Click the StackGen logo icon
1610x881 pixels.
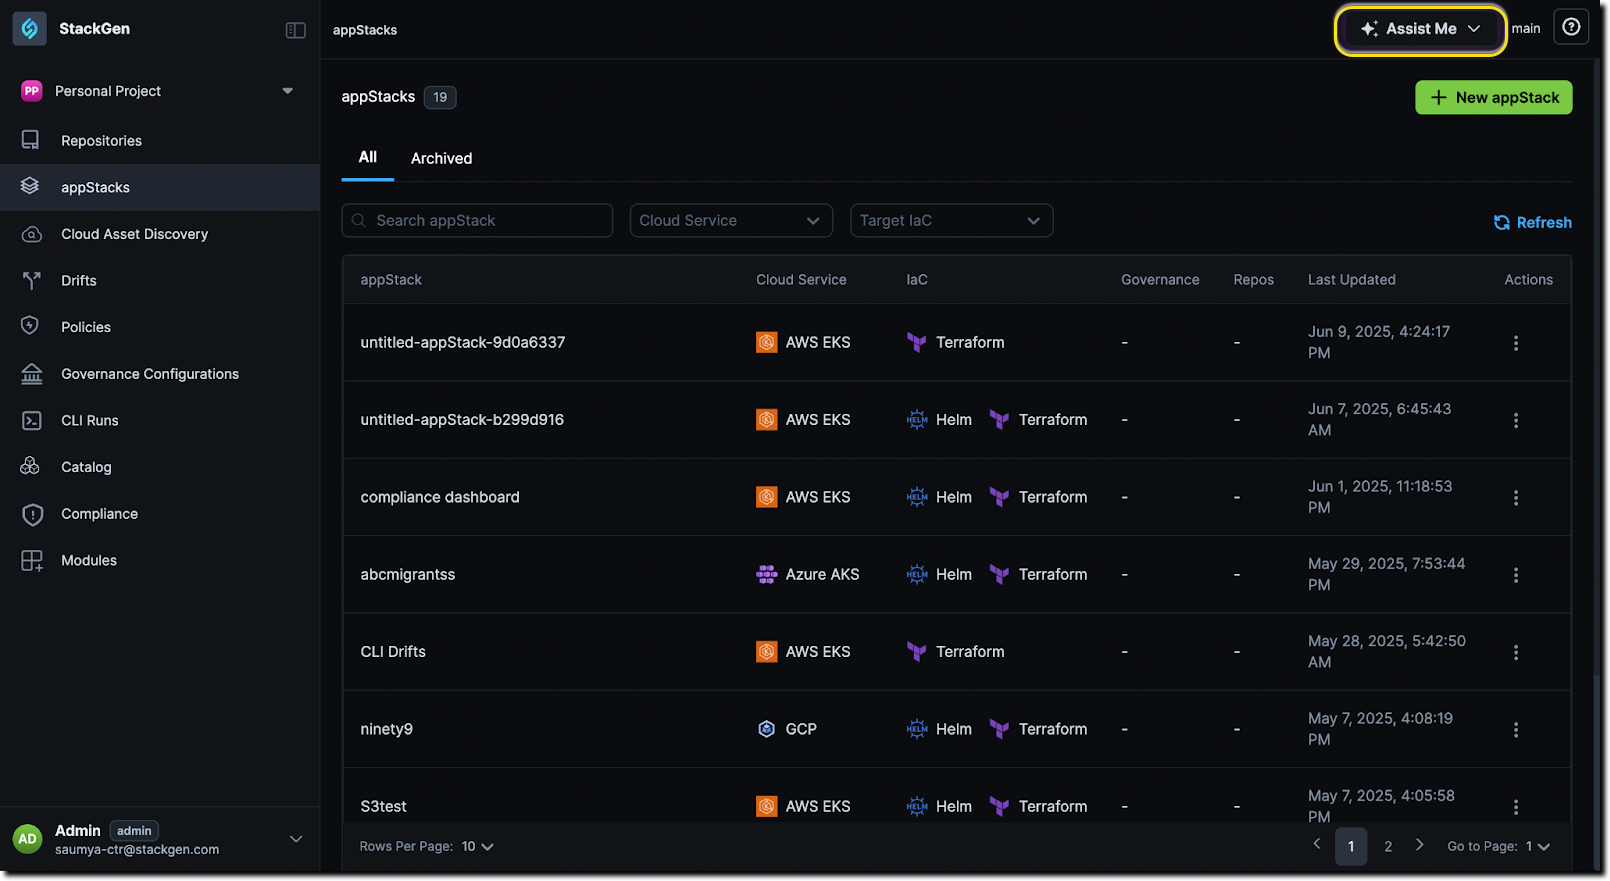[29, 29]
